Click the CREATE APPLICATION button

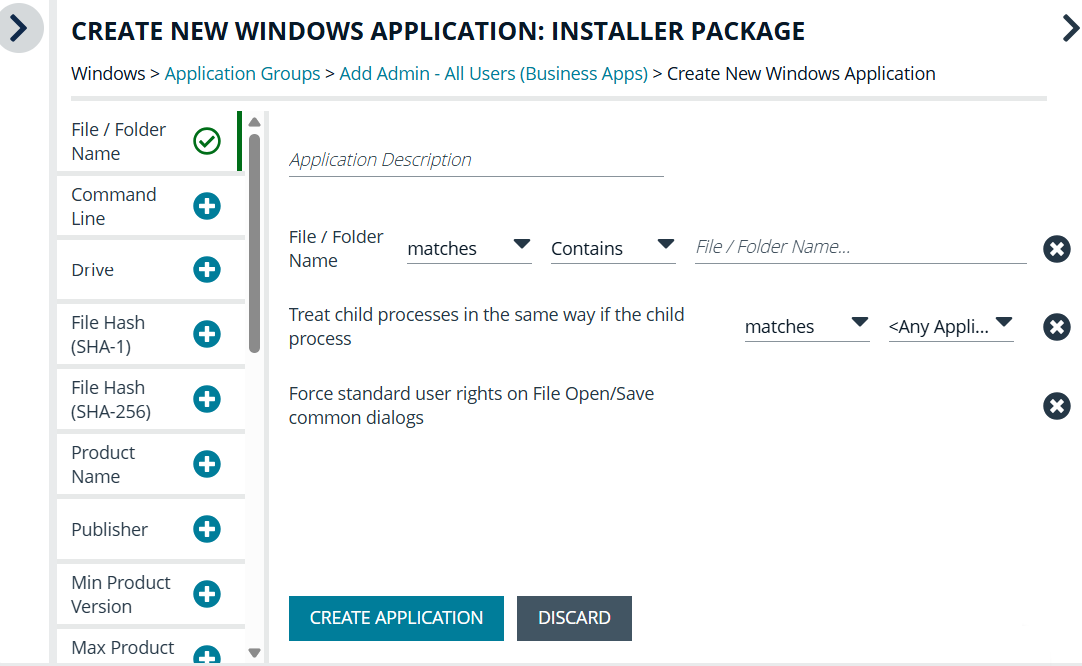click(x=395, y=618)
